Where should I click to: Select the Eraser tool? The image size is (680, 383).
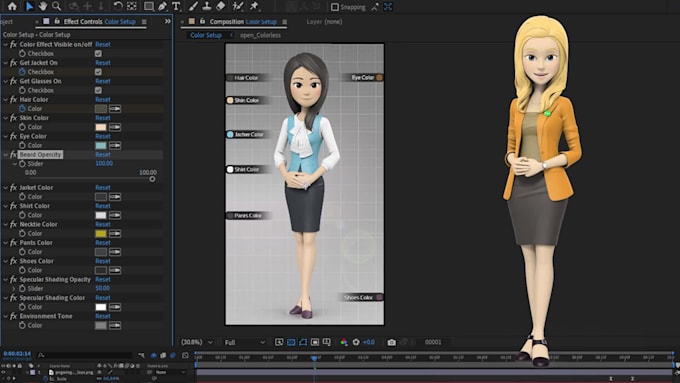pos(220,6)
